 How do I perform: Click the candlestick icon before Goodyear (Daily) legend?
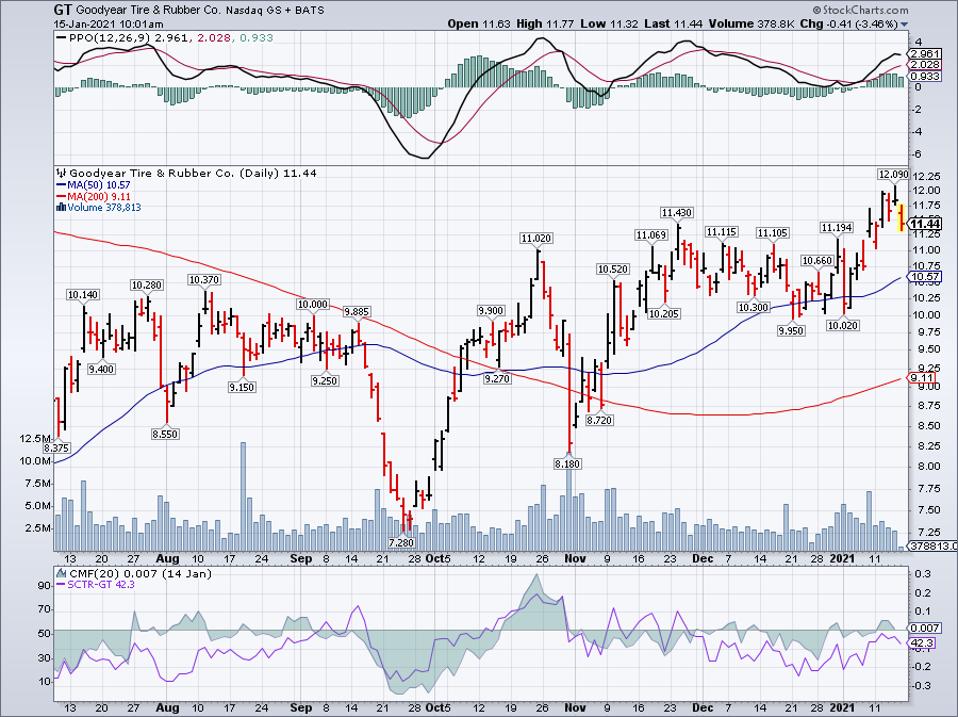pos(61,173)
